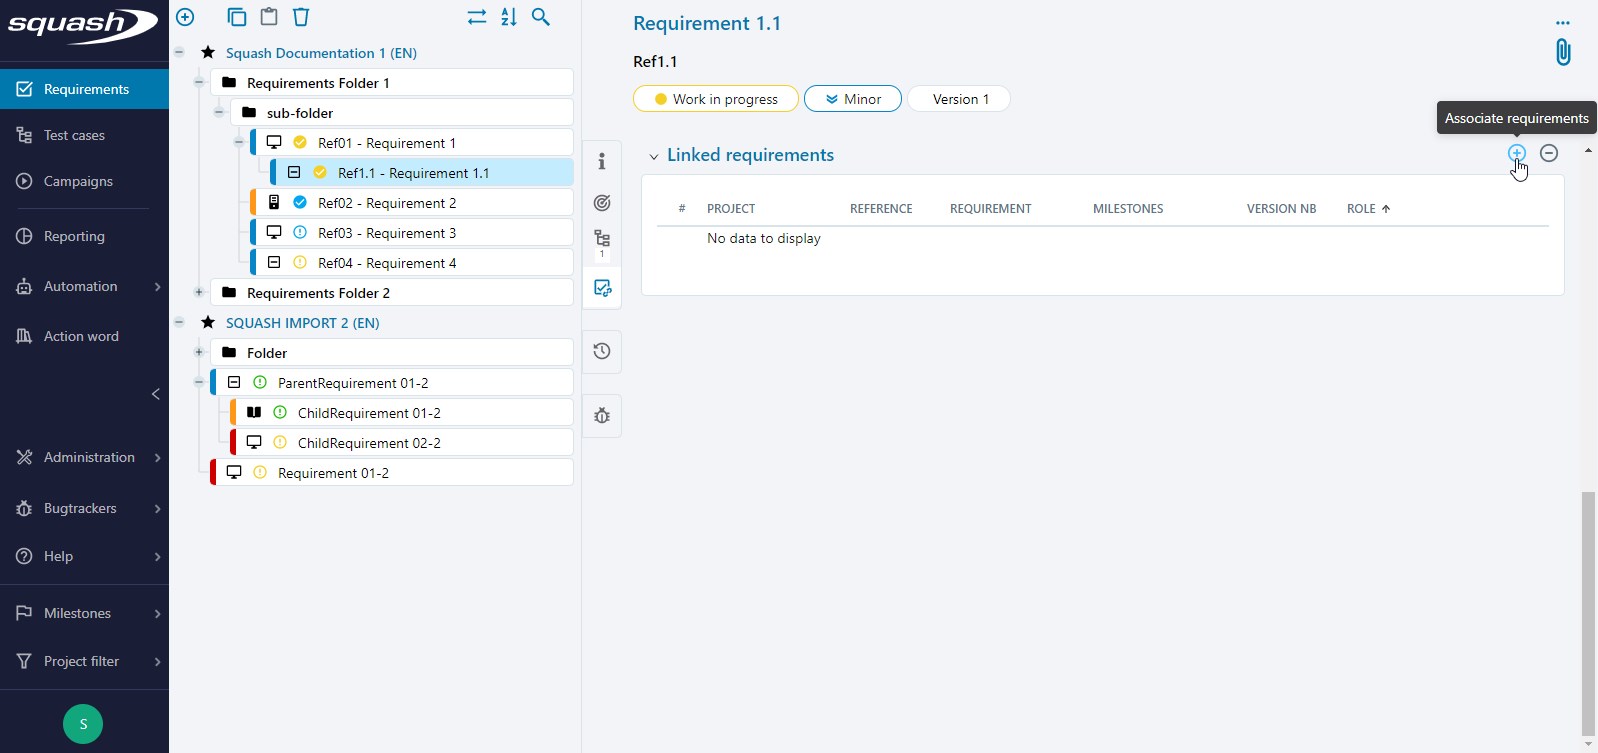Click the copy icon in tree toolbar
This screenshot has height=753, width=1598.
[237, 17]
